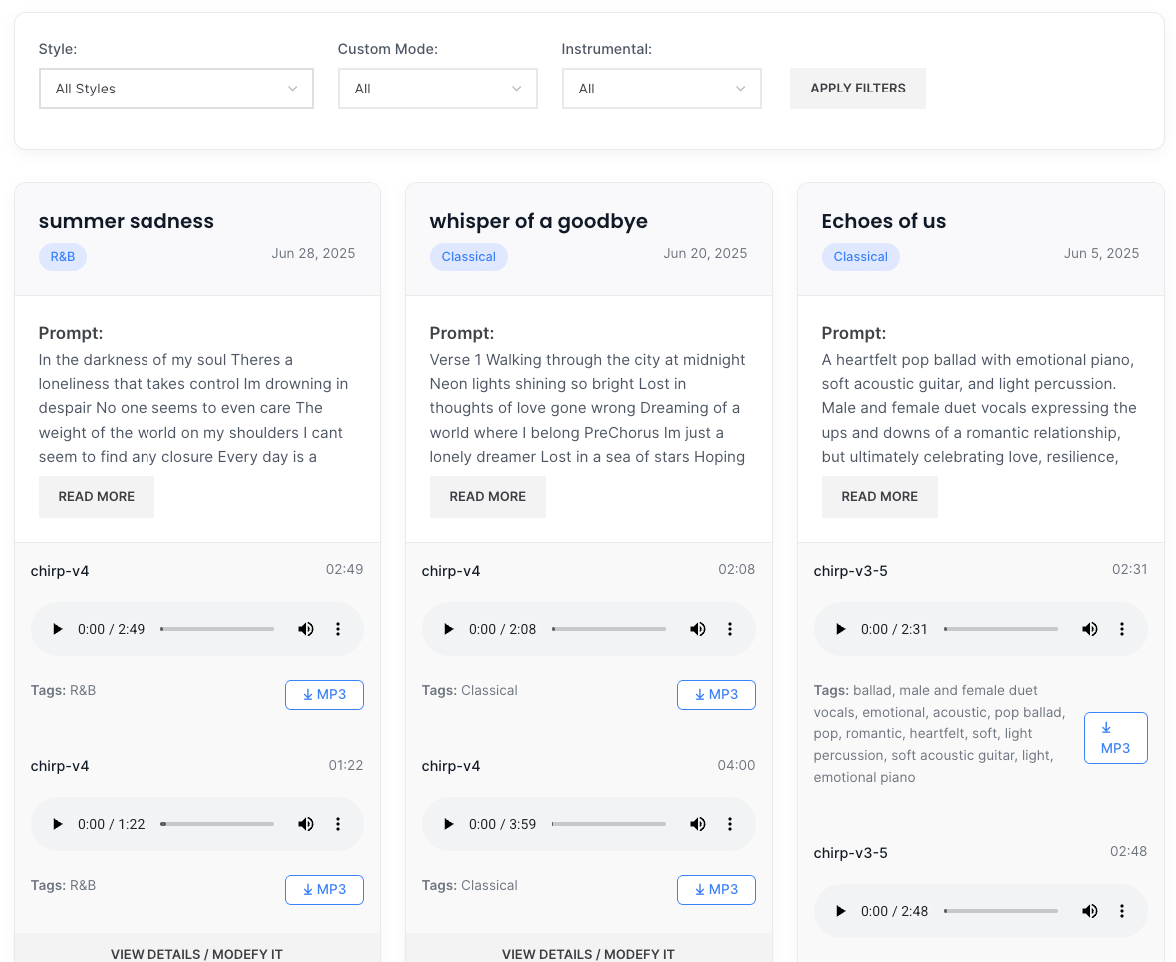The width and height of the screenshot is (1176, 962).
Task: Expand the Custom Mode dropdown
Action: (437, 89)
